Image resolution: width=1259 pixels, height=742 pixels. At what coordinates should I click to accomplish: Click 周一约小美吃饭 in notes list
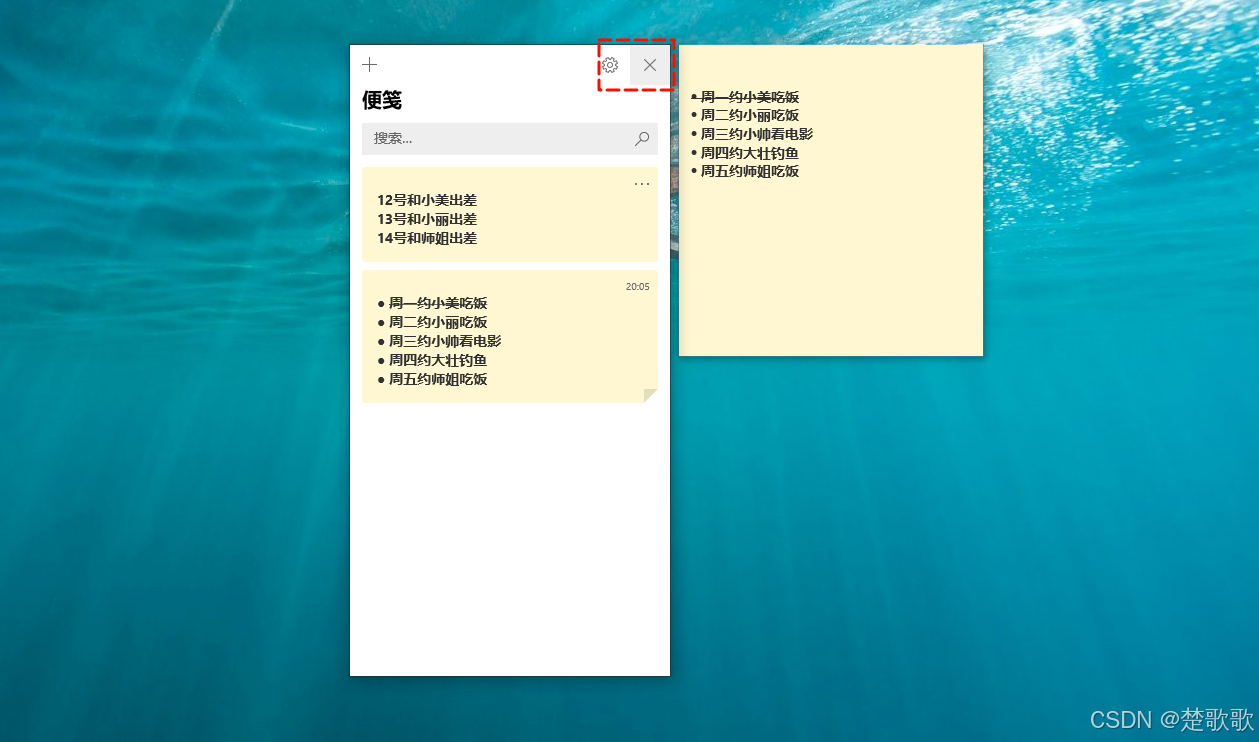438,303
